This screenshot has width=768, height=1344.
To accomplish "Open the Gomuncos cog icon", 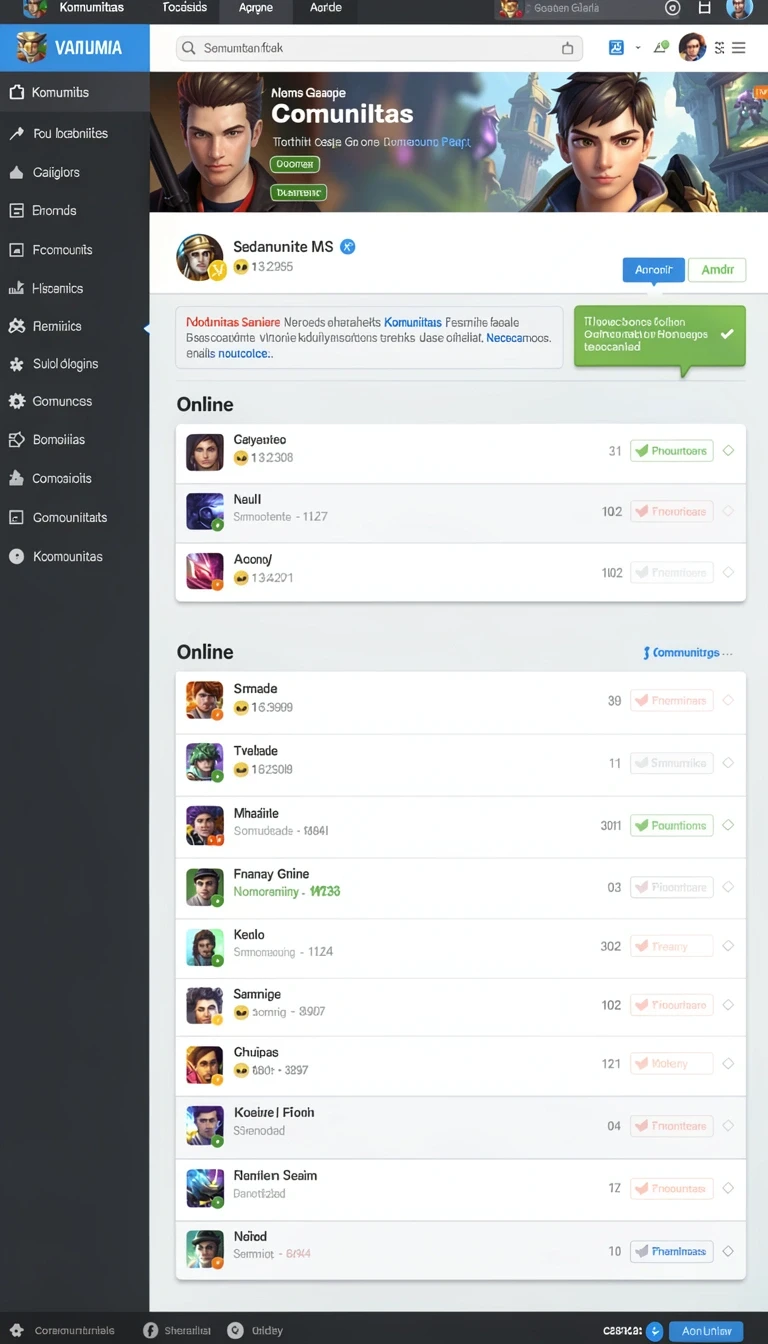I will point(16,401).
